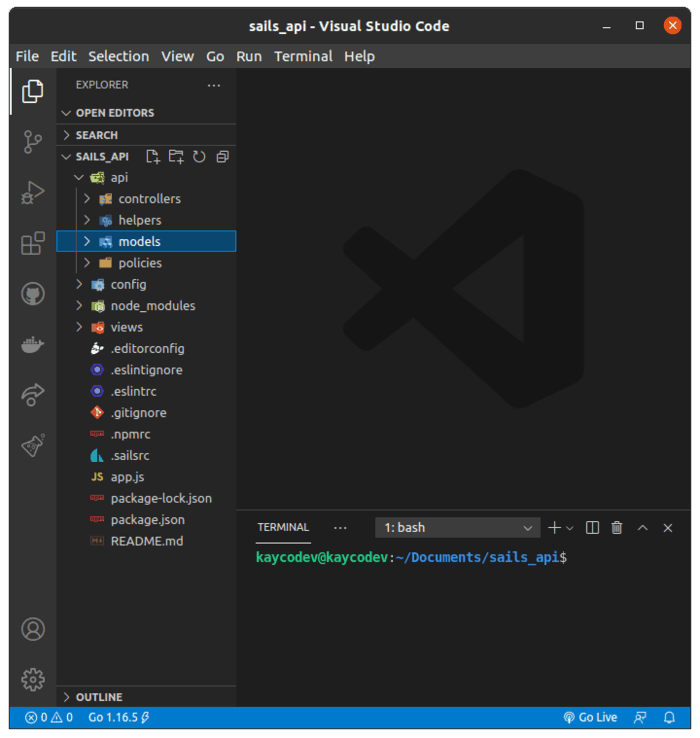Click the feedback icon in status bar

pyautogui.click(x=640, y=718)
